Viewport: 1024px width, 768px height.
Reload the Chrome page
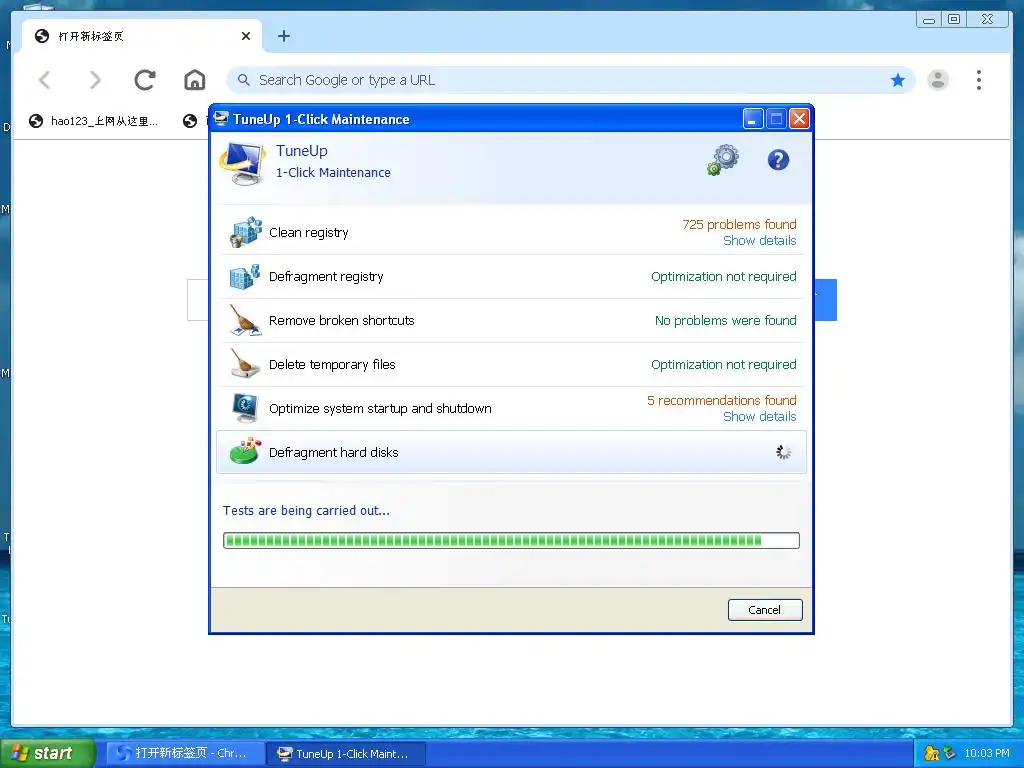(144, 80)
